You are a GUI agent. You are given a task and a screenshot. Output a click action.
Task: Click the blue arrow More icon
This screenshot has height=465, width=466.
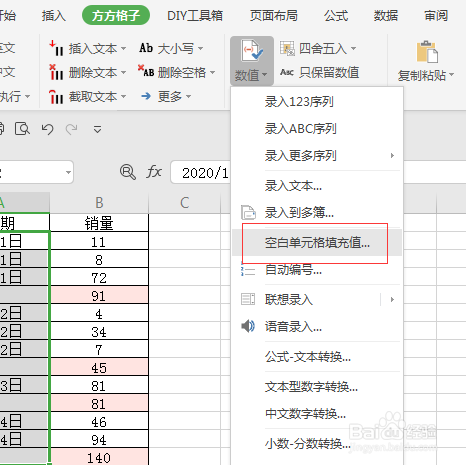click(146, 96)
